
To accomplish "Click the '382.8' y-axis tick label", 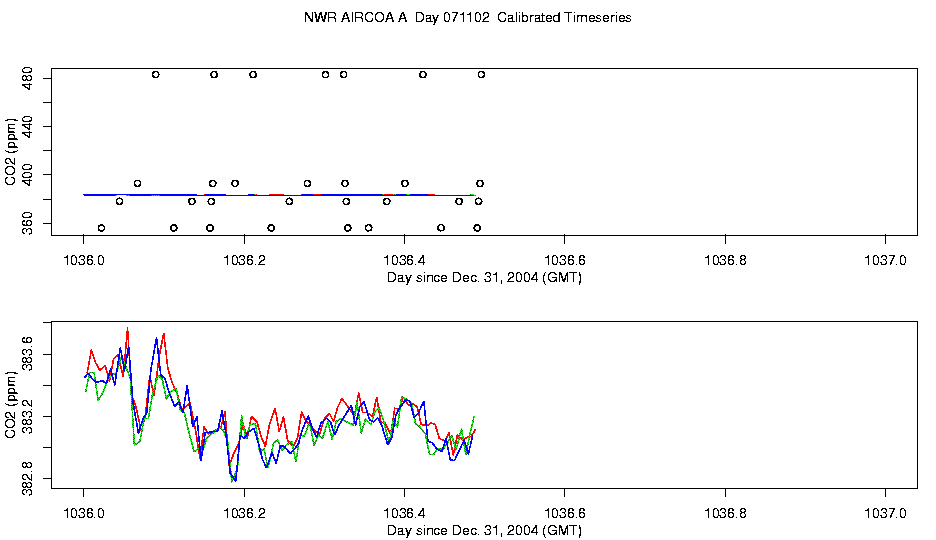I will tap(27, 479).
